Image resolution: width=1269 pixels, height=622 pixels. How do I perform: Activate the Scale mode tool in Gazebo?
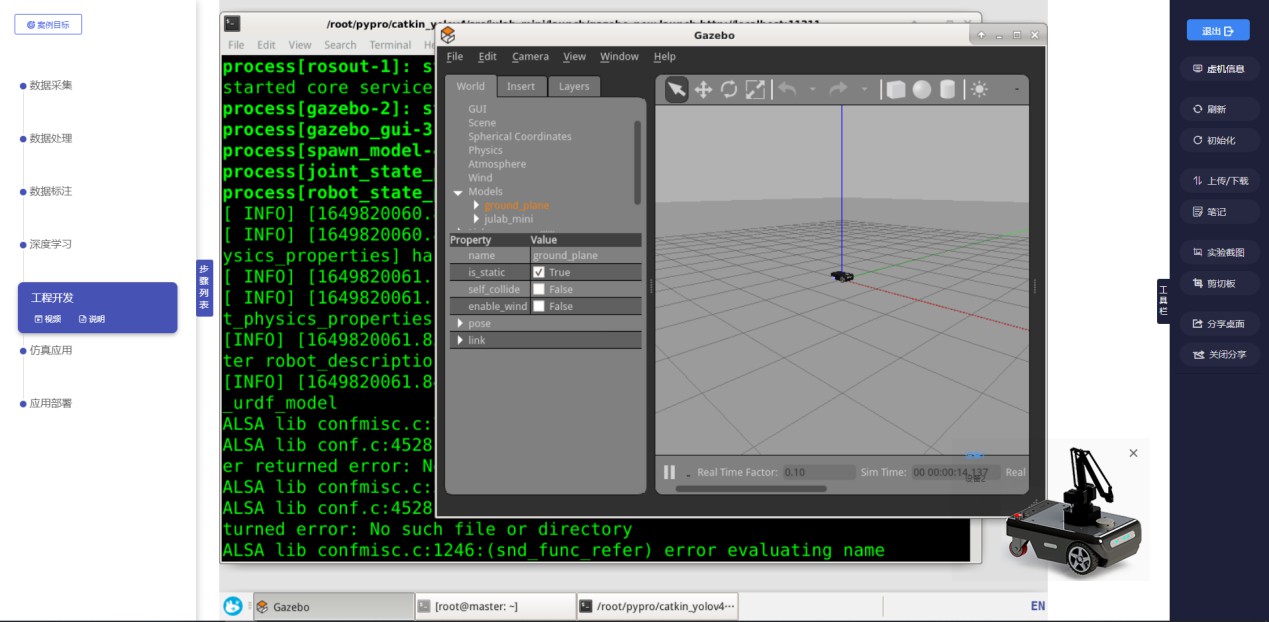coord(755,90)
